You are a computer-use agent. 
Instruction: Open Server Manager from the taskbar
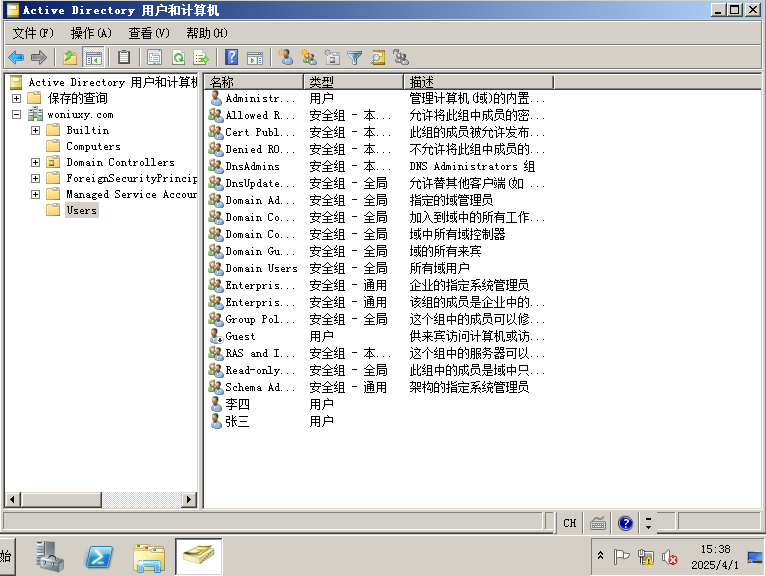click(49, 557)
